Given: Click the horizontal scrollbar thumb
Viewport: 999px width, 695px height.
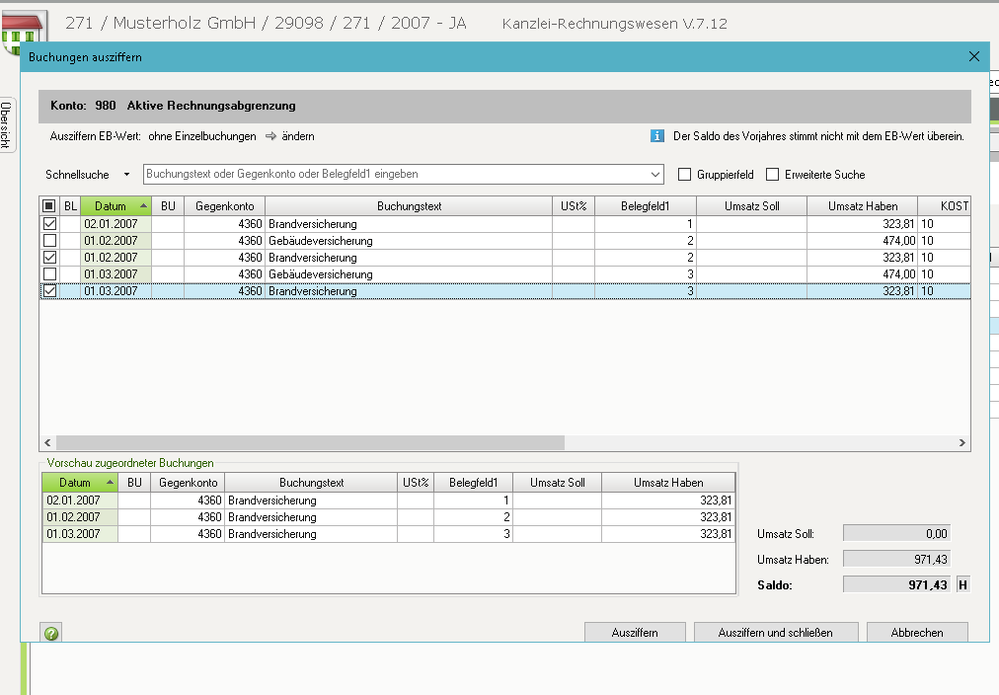Looking at the screenshot, I should pyautogui.click(x=310, y=442).
